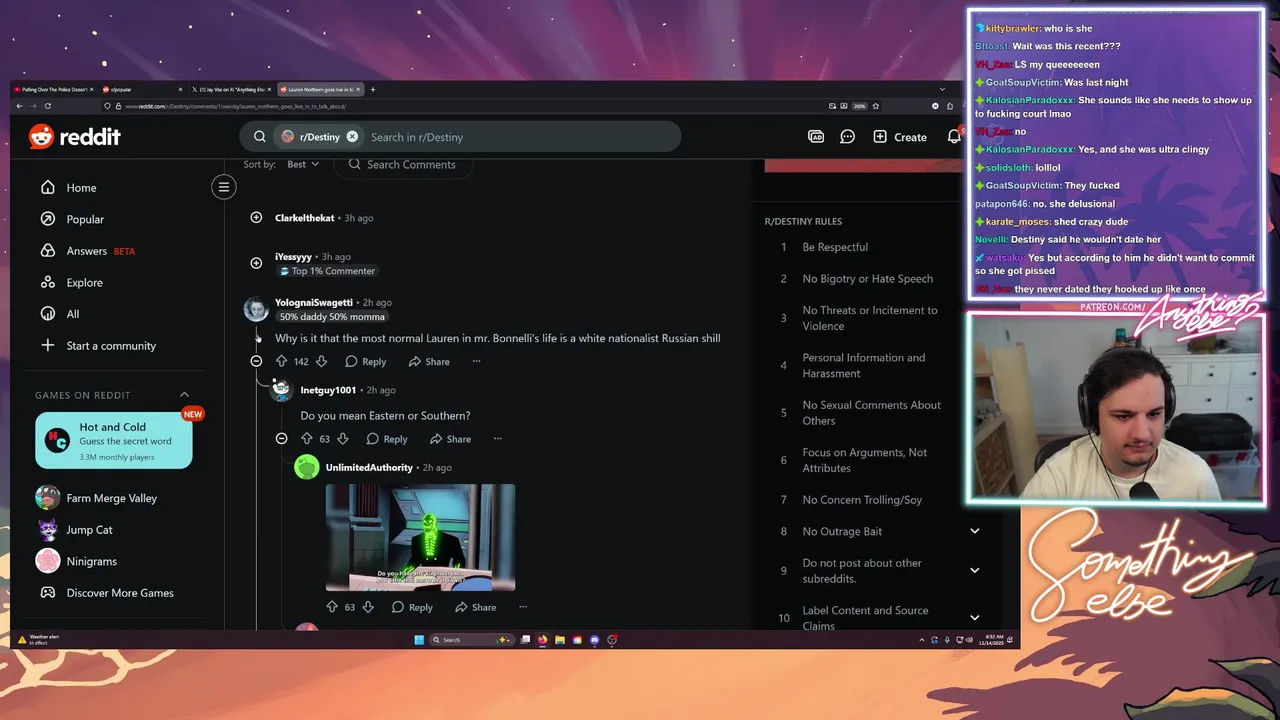Collapse the Games on Reddit section
This screenshot has width=1280, height=720.
click(x=184, y=395)
